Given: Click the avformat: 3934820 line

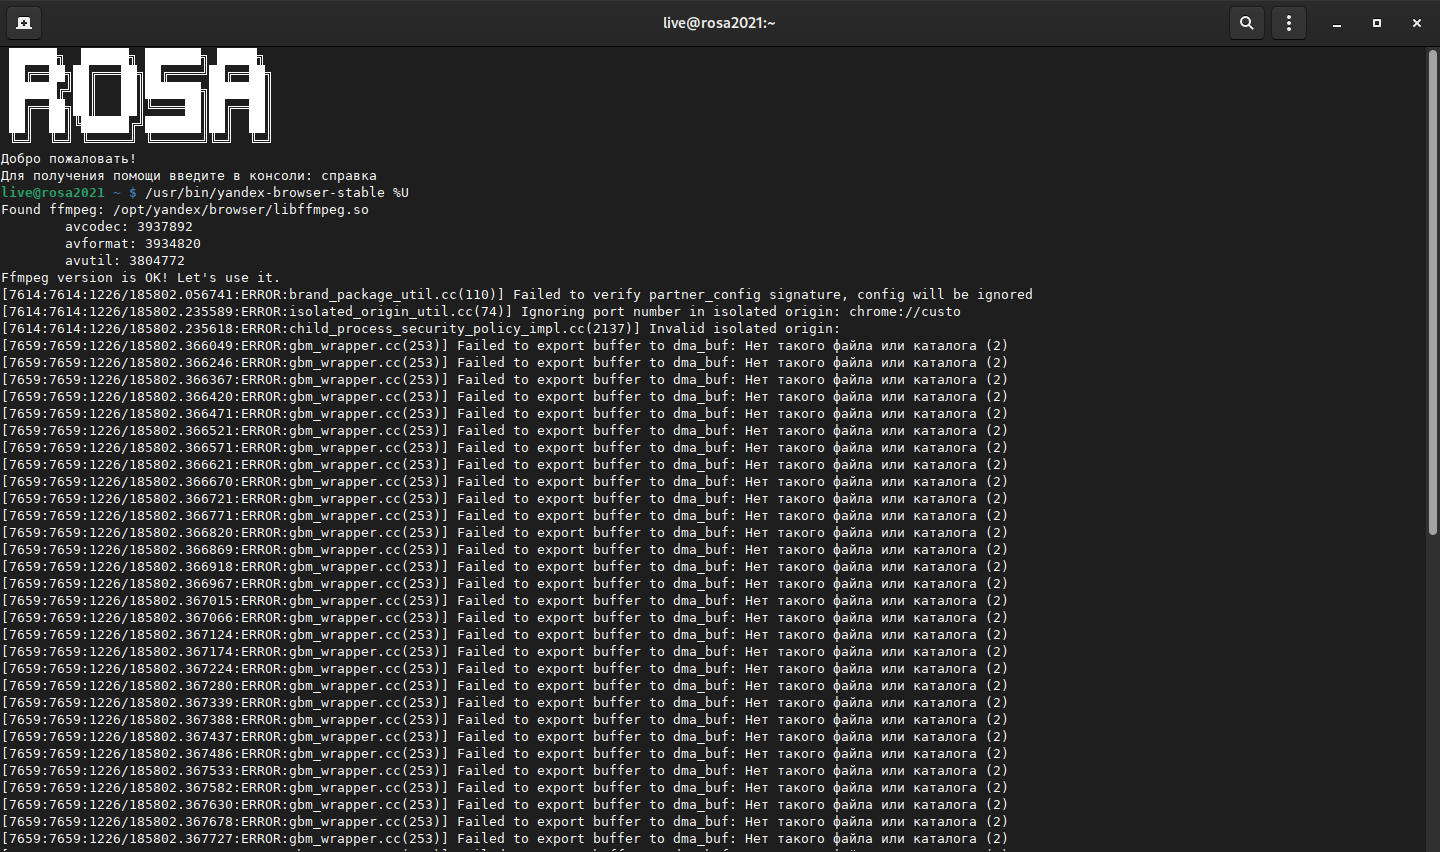Looking at the screenshot, I should tap(132, 244).
